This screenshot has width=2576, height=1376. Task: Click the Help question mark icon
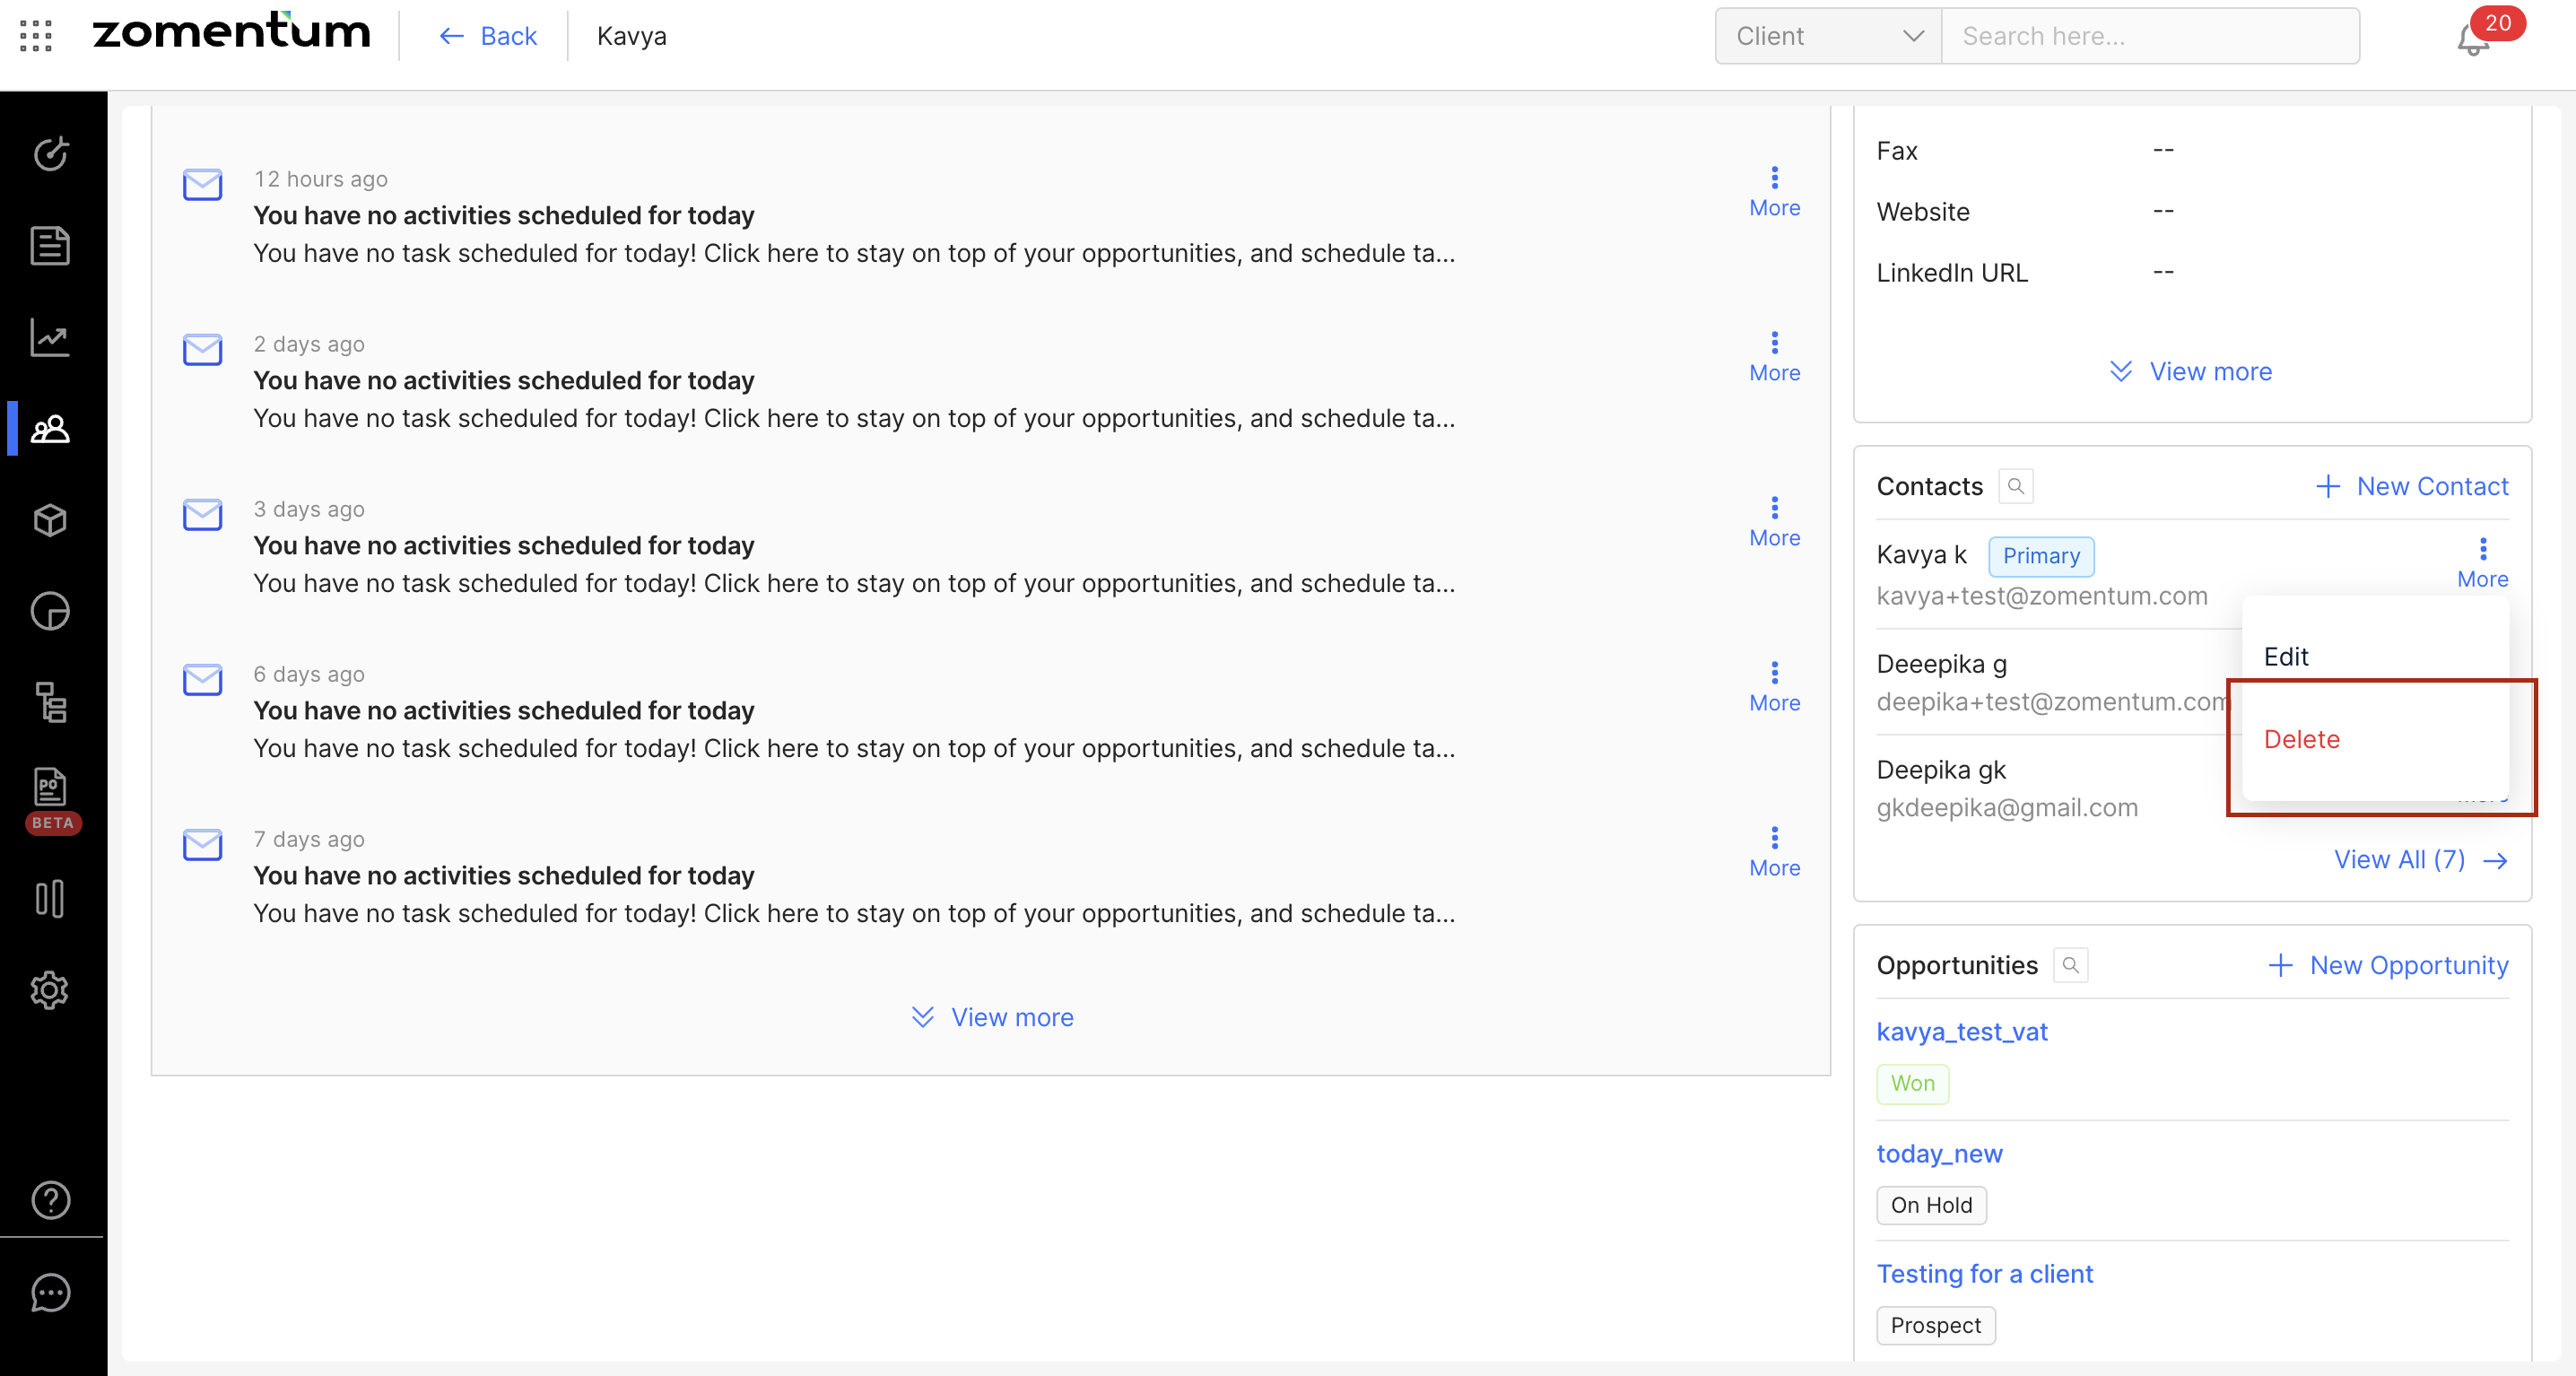coord(50,1199)
